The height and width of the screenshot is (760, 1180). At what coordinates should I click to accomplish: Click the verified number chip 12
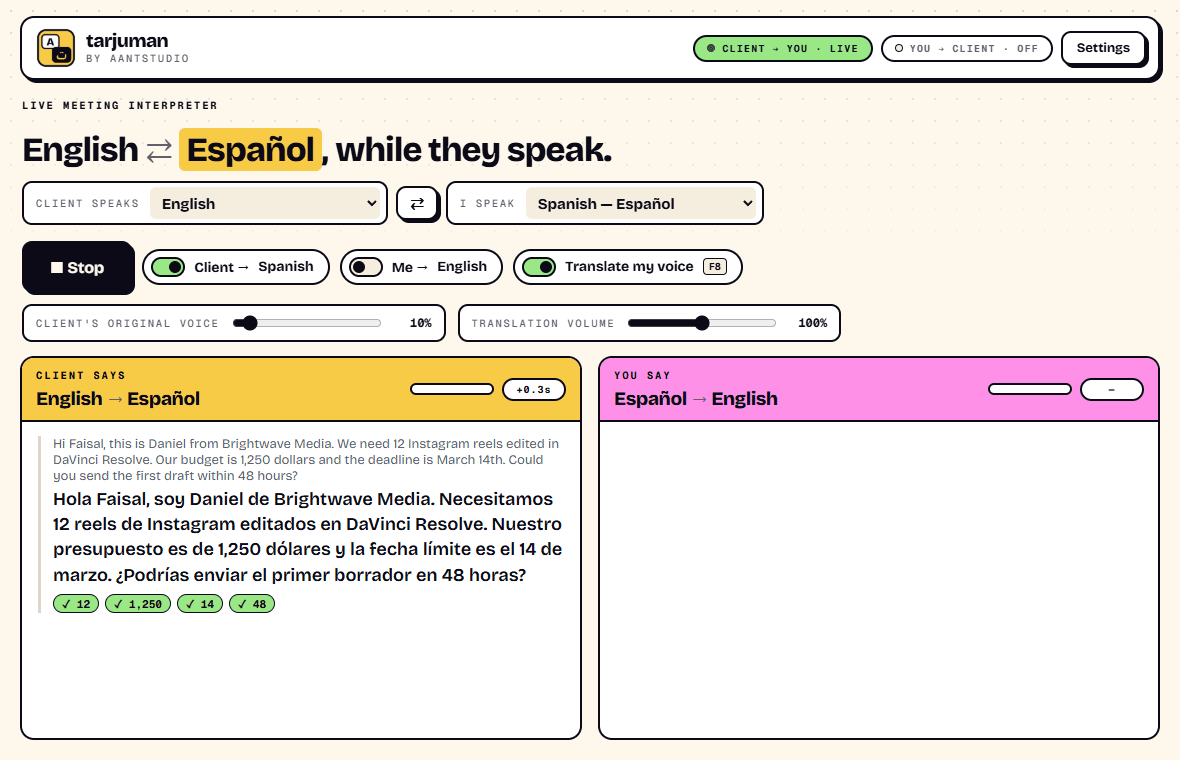point(76,604)
